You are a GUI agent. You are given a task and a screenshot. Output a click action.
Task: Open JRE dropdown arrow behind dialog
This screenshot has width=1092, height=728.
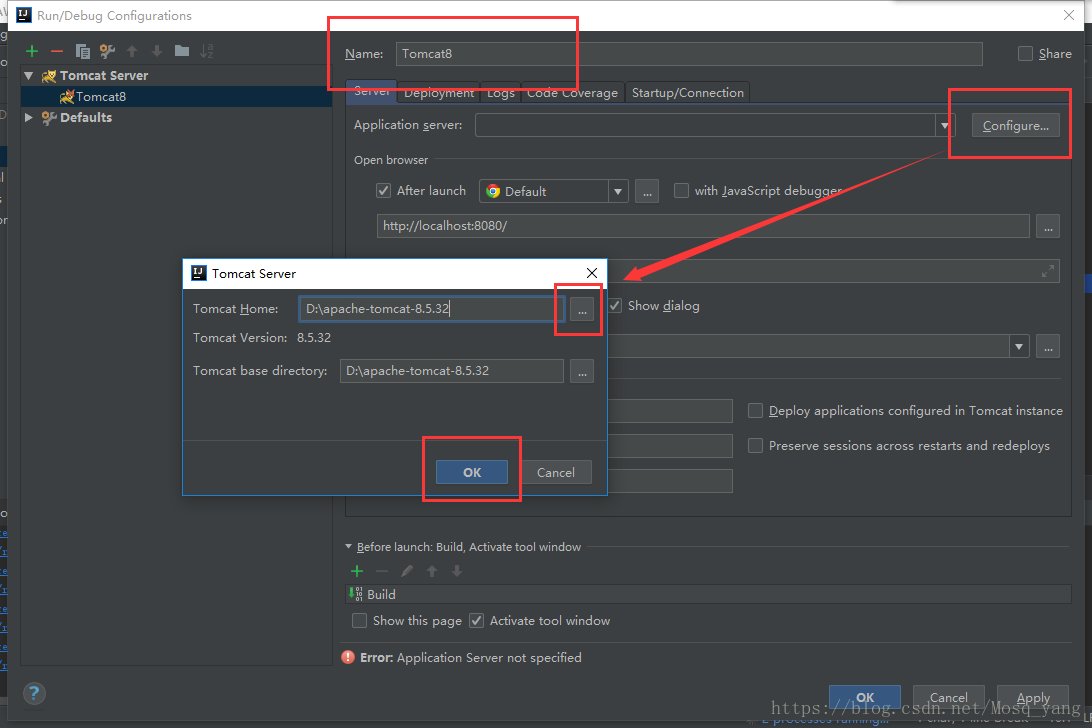pos(1019,346)
